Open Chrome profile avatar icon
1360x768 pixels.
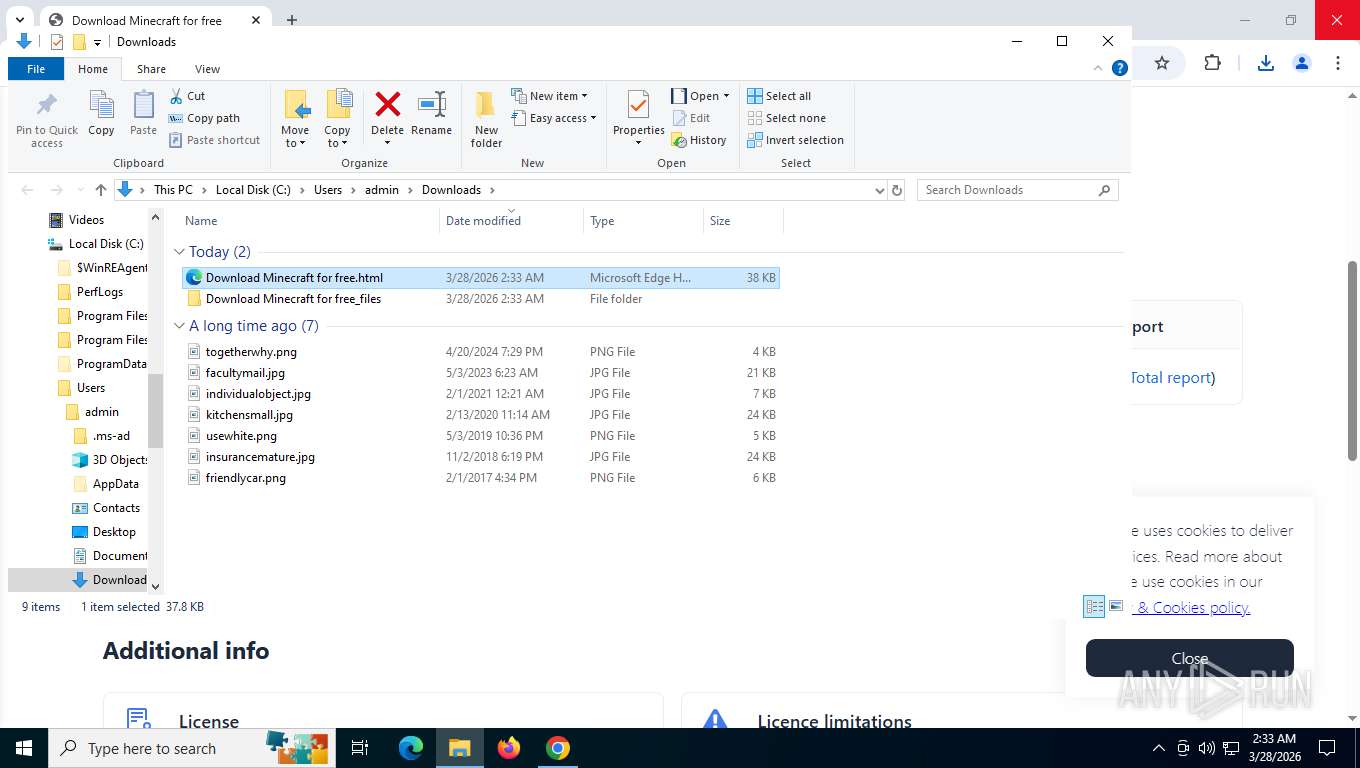[x=1302, y=63]
